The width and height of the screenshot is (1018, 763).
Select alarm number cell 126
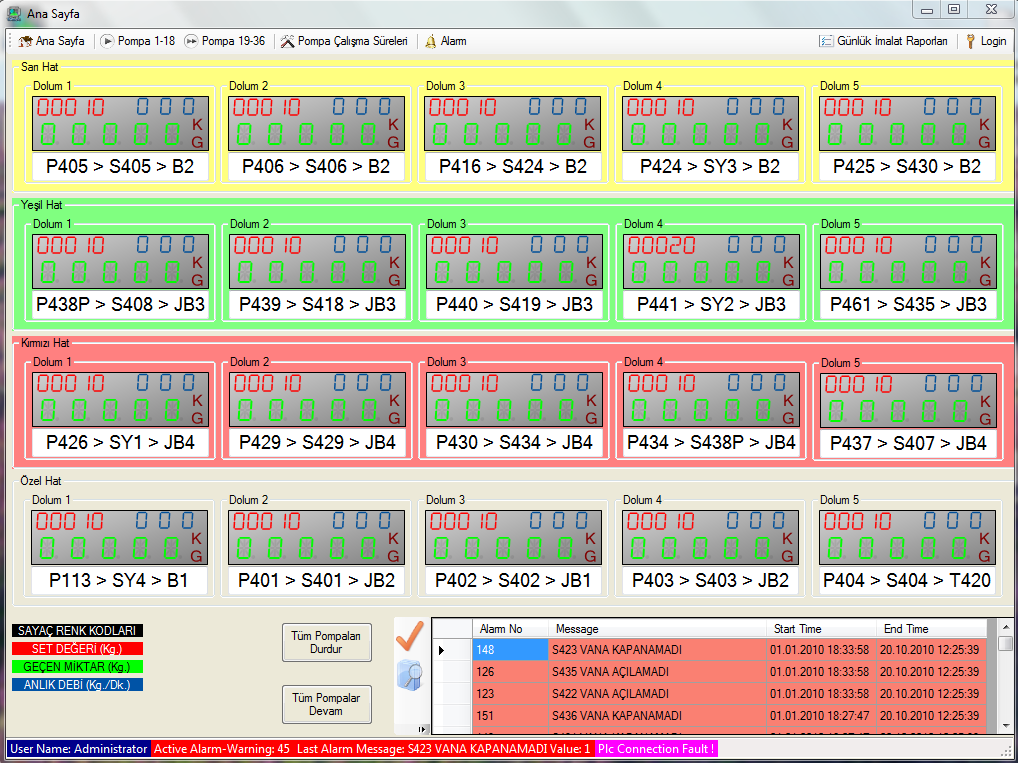510,672
